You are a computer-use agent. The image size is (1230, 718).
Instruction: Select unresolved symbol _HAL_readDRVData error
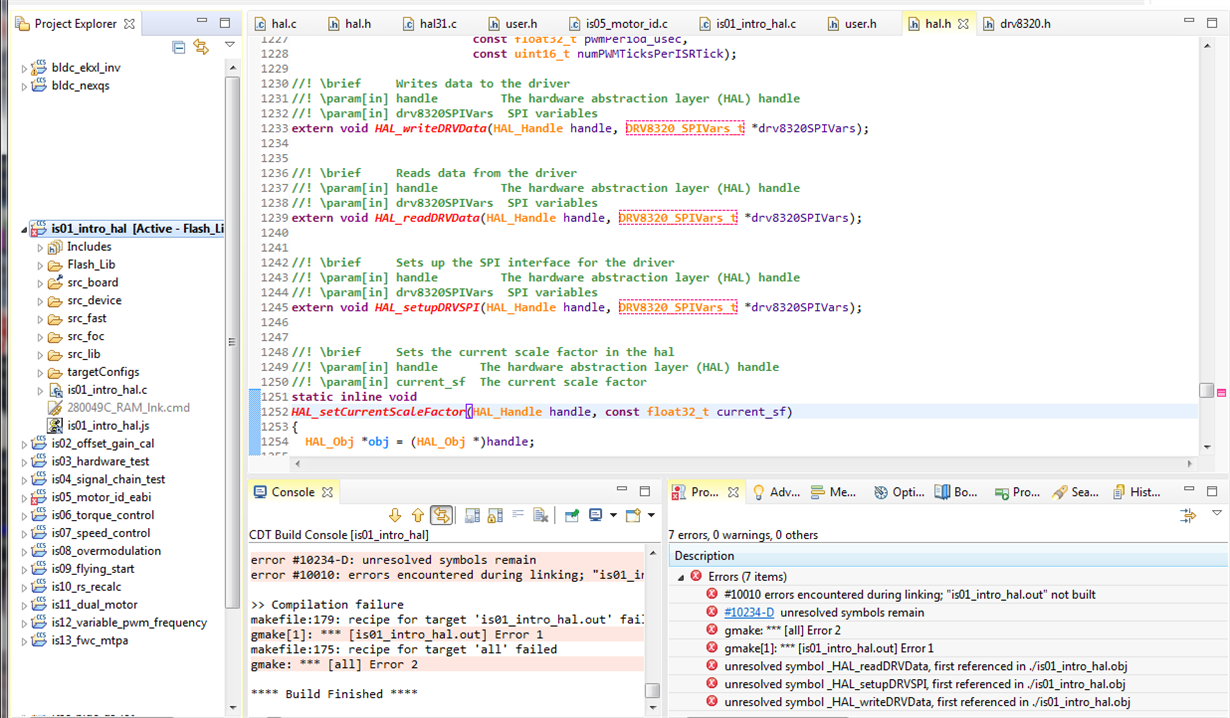(925, 666)
